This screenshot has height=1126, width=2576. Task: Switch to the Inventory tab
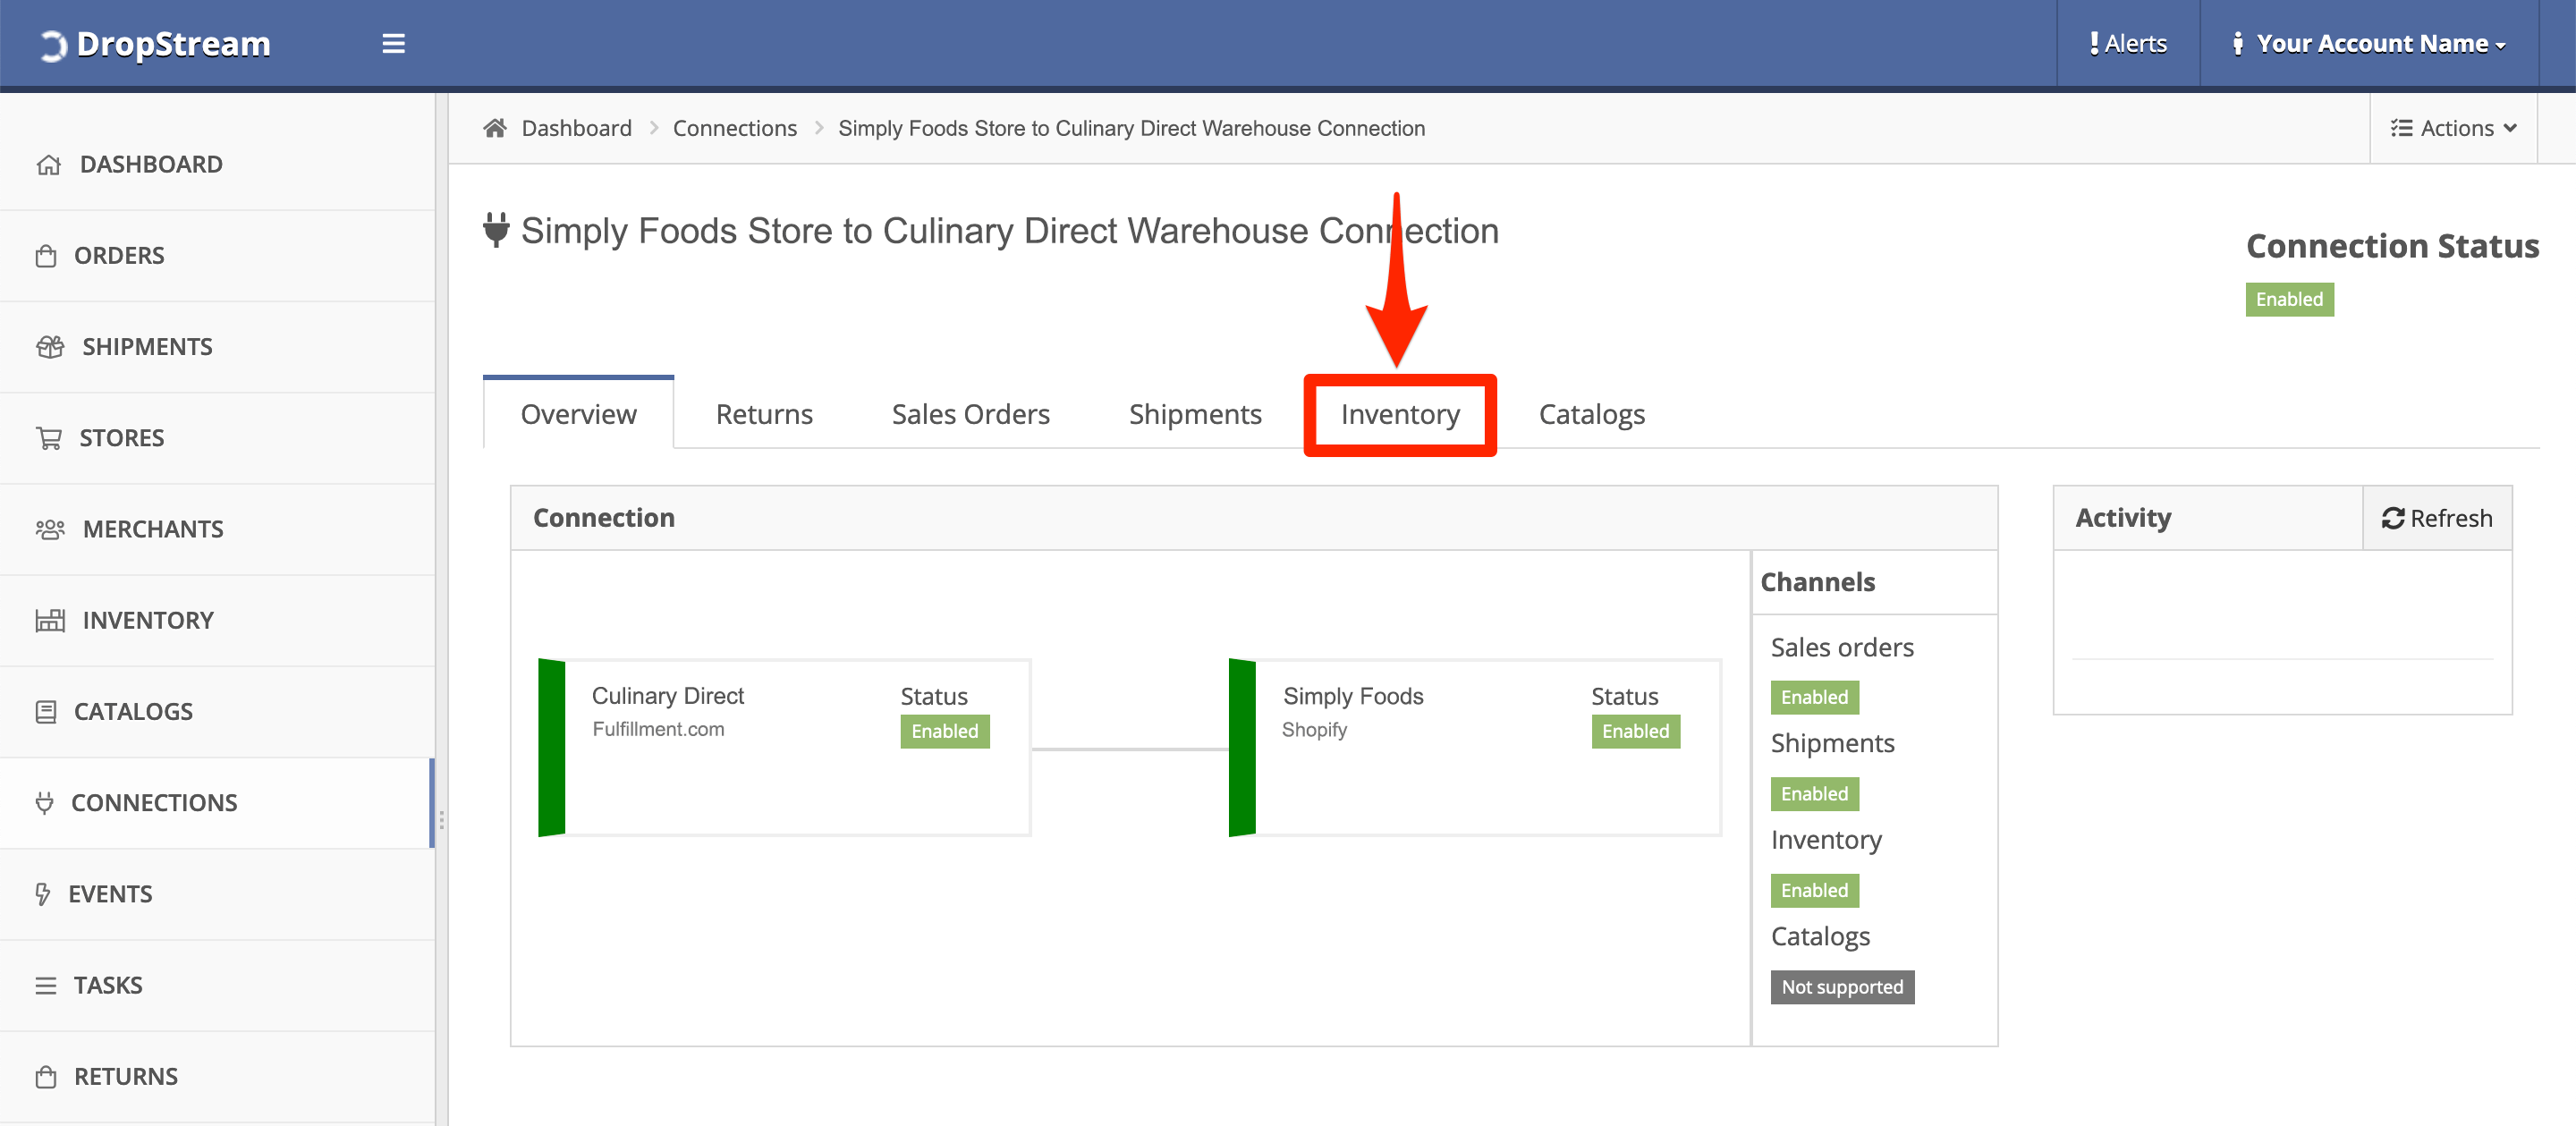[x=1400, y=413]
